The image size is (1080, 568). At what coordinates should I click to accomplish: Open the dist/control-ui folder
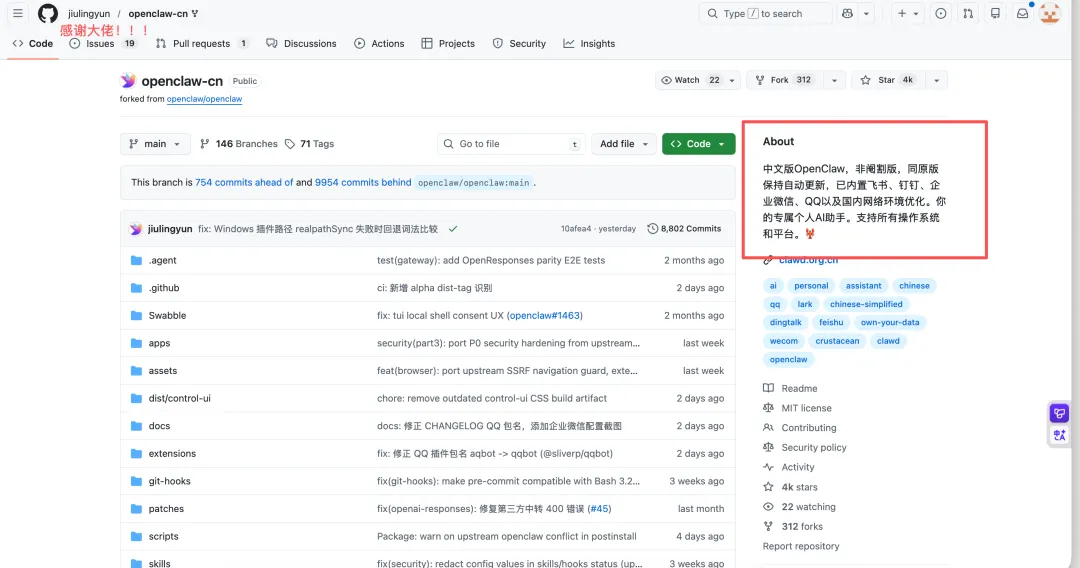point(180,398)
